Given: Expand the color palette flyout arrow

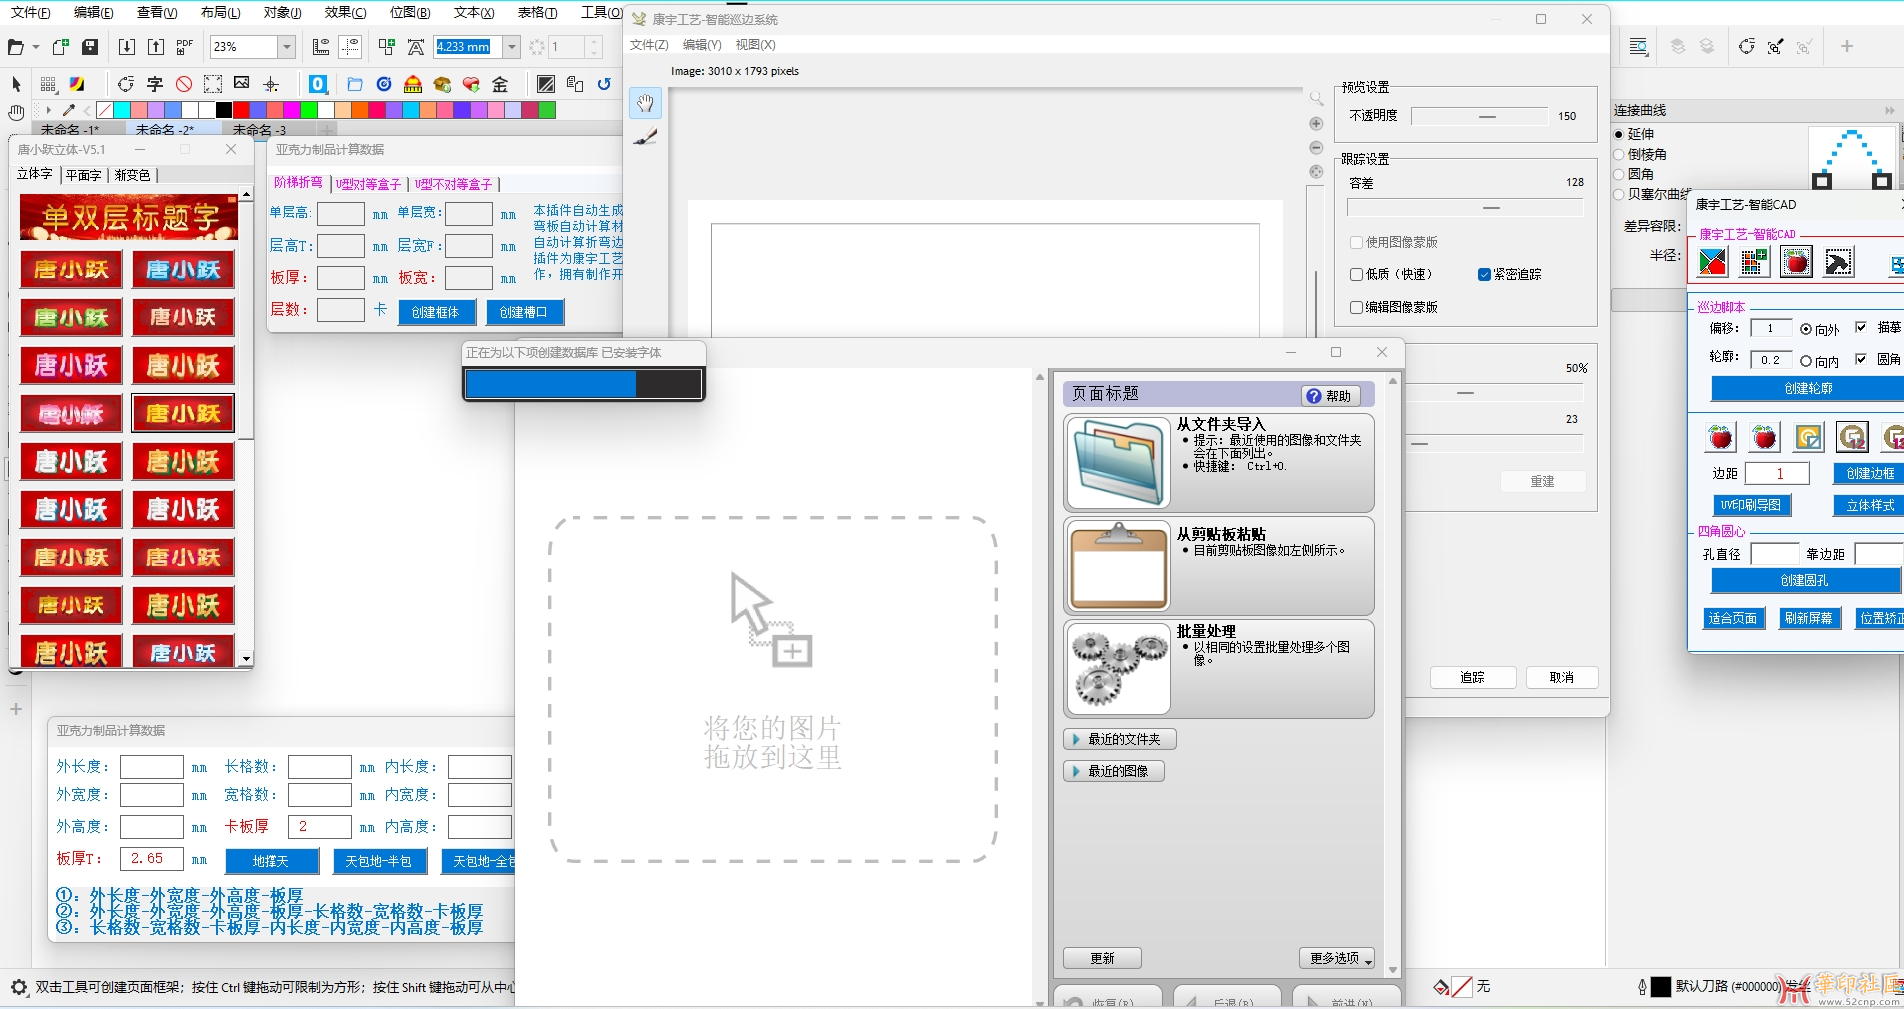Looking at the screenshot, I should [x=48, y=110].
